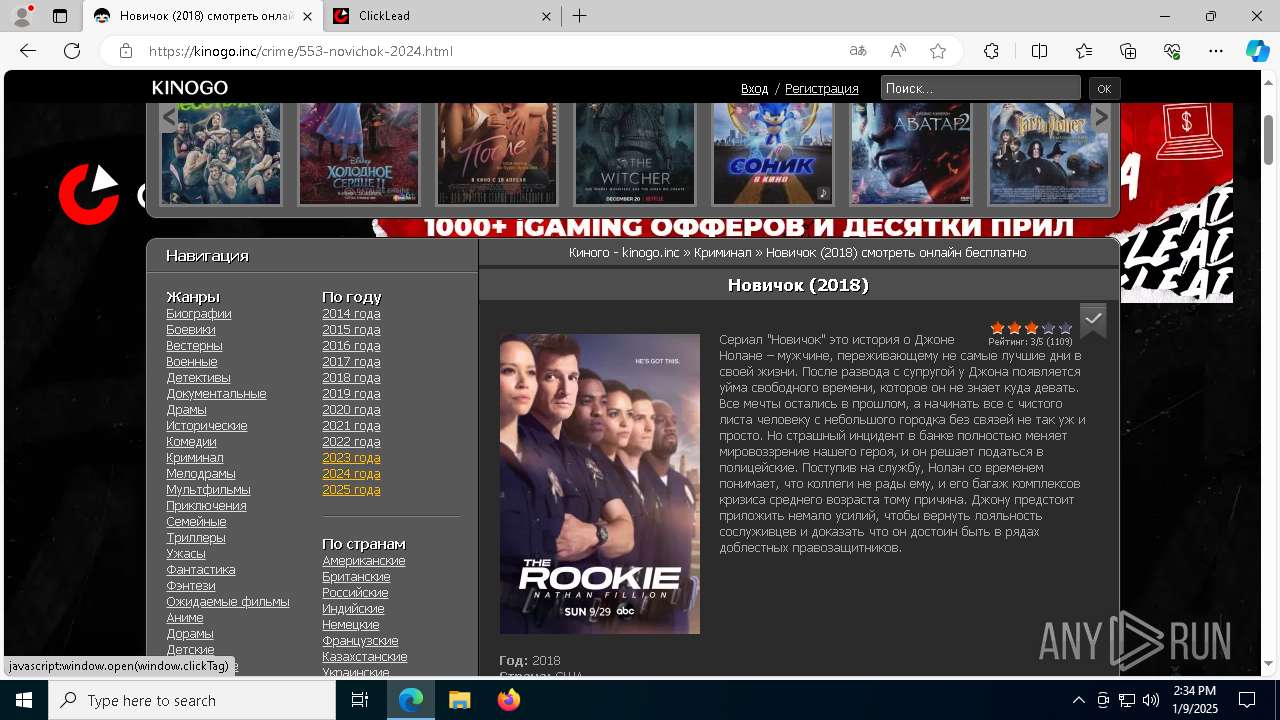Open the Регистрация link
1280x720 pixels.
(x=821, y=89)
